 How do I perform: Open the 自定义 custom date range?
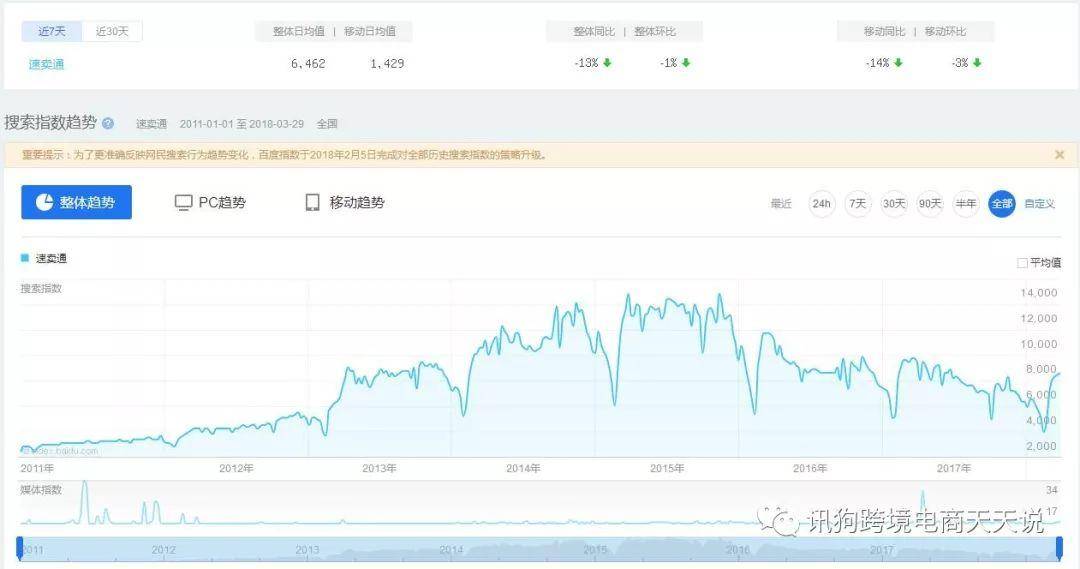[1039, 203]
